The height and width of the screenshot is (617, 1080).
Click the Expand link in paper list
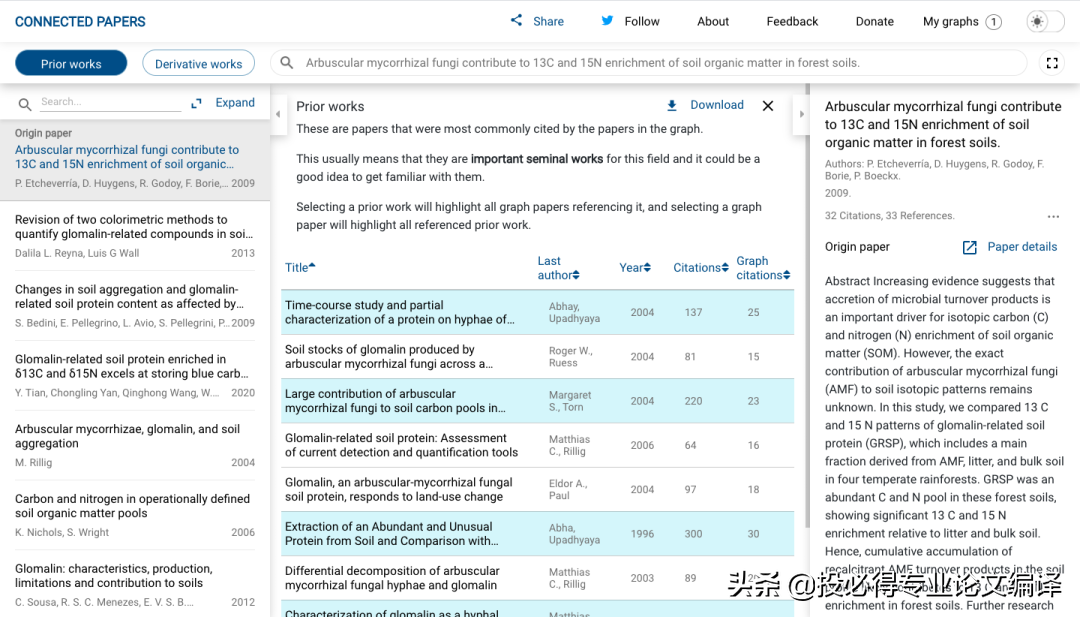point(235,103)
